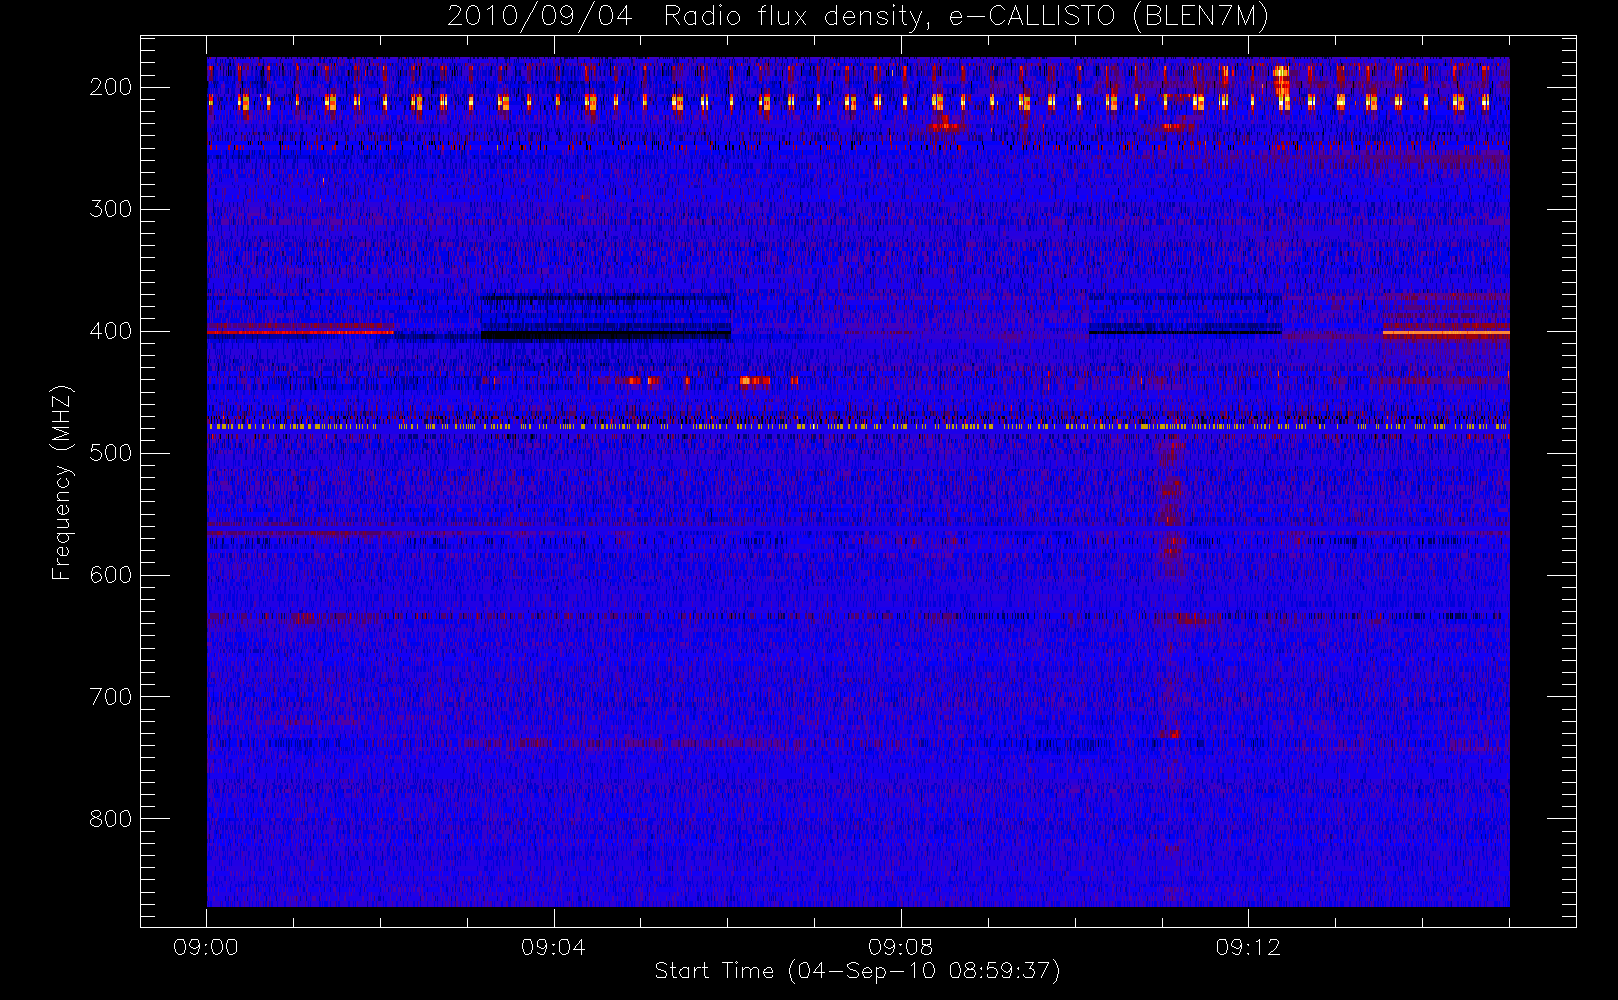The image size is (1618, 1000).
Task: Click the 09:08 time tick label
Action: (900, 947)
